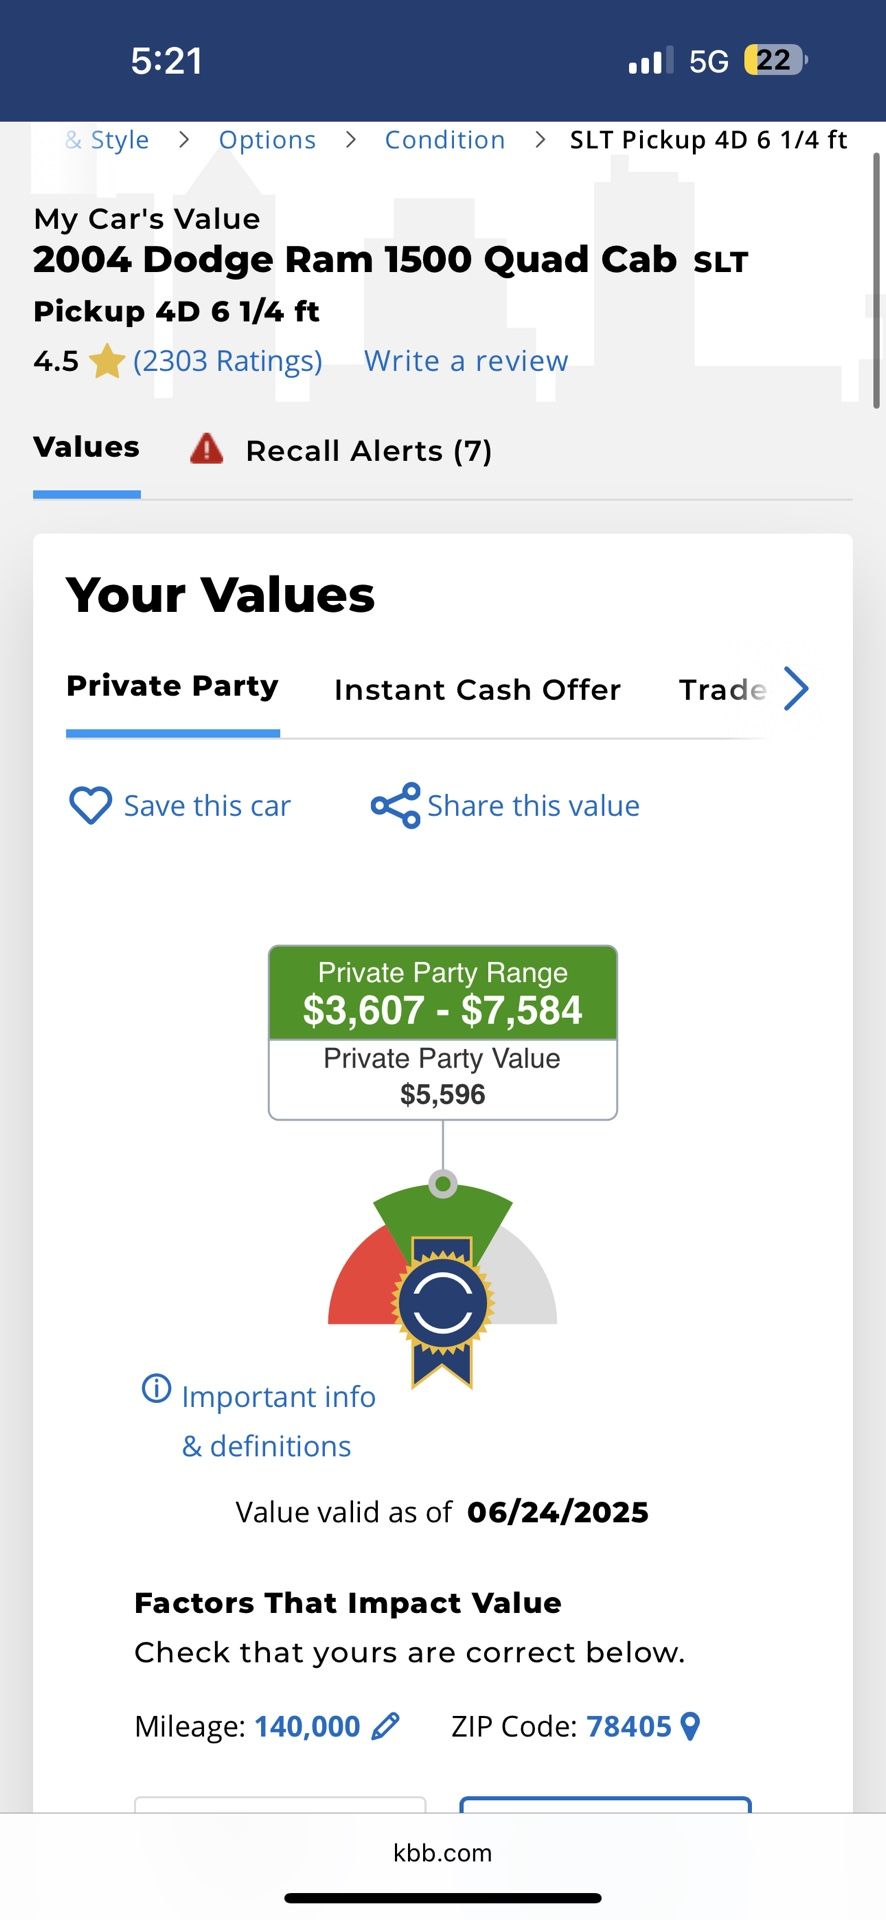Screen dimensions: 886x1920
Task: Tap the red recall warning triangle
Action: point(207,449)
